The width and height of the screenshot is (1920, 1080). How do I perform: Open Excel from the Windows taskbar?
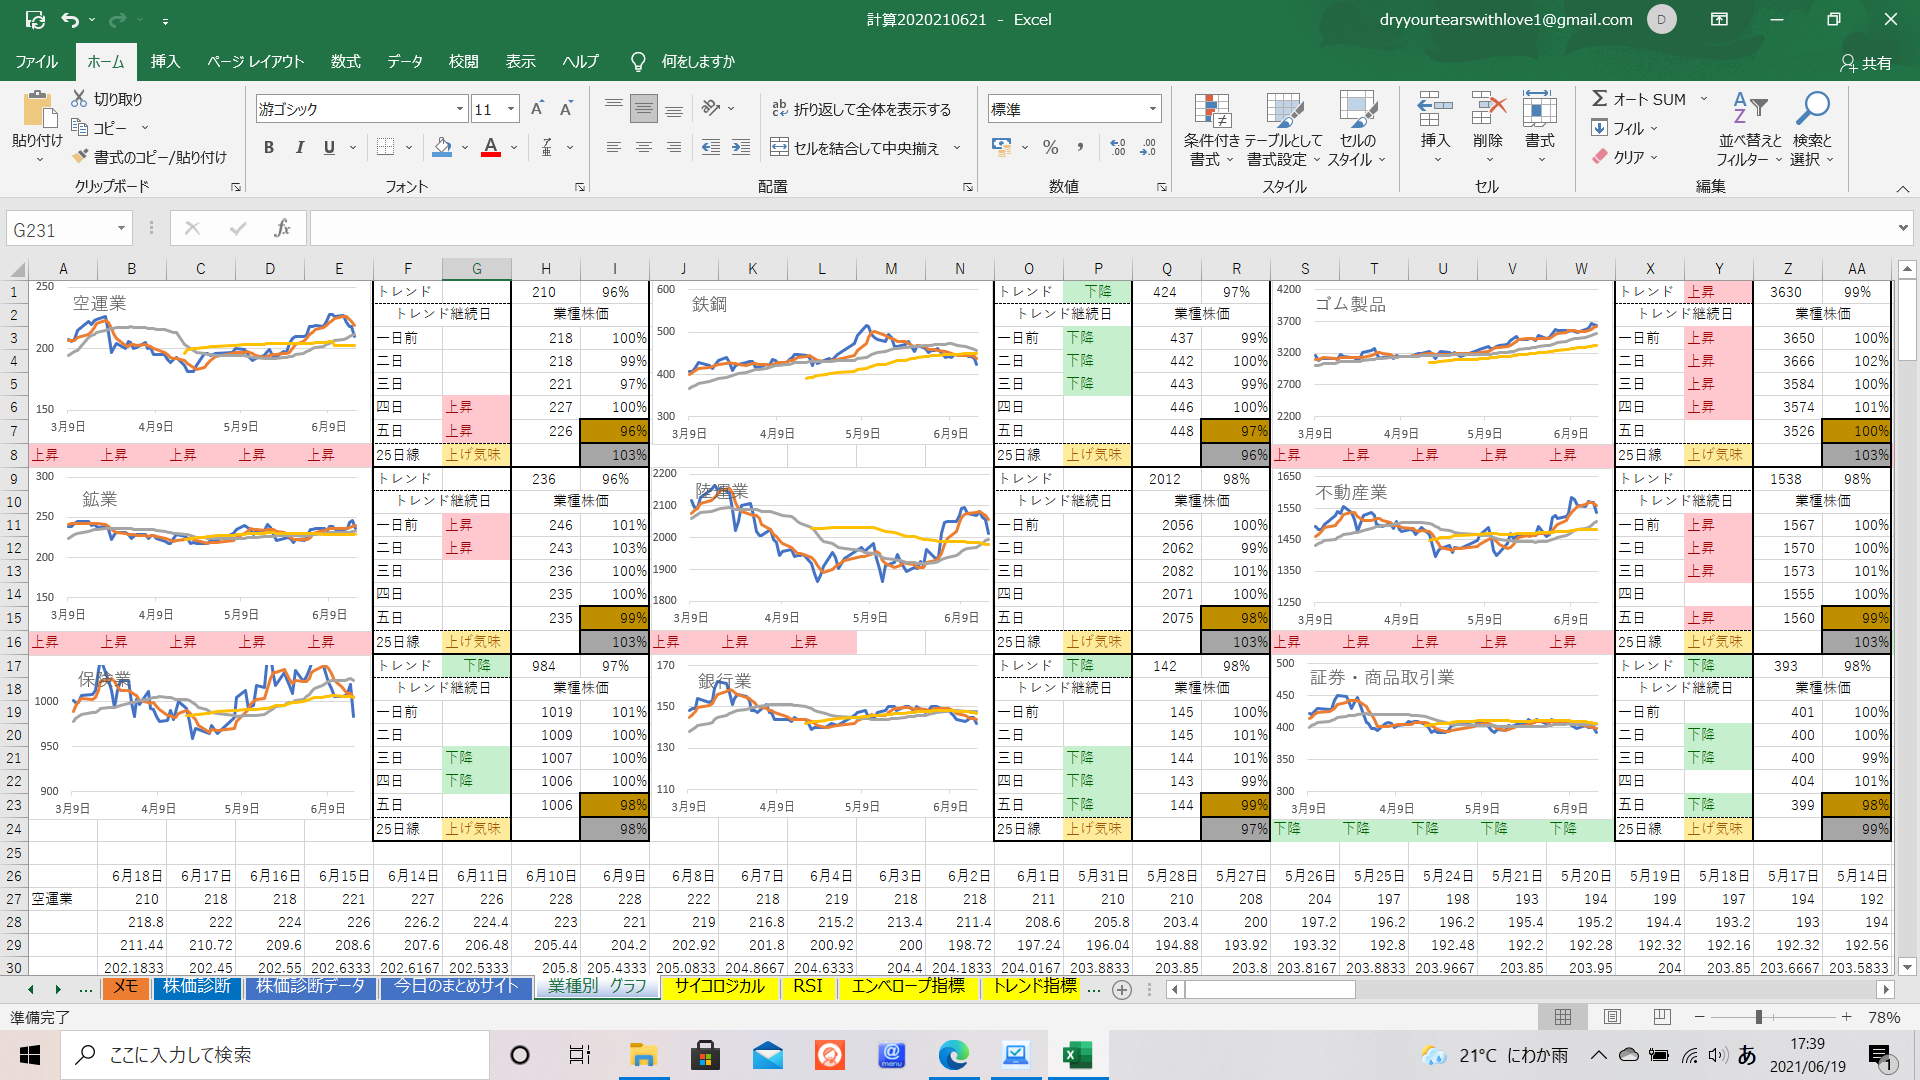pos(1076,1055)
